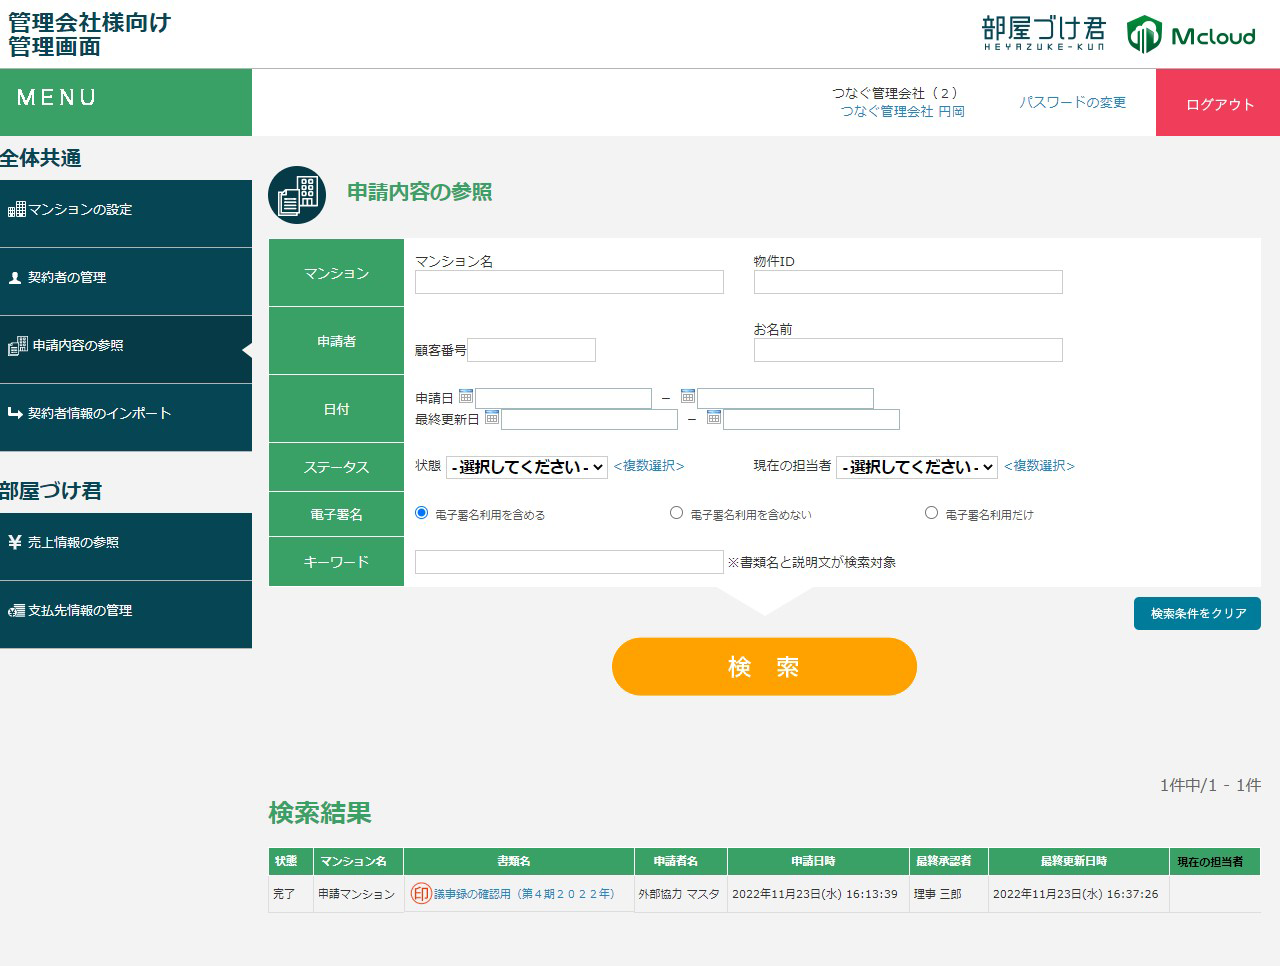1280x966 pixels.
Task: Go to 契約者情報のインポート menu item
Action: pyautogui.click(x=126, y=414)
